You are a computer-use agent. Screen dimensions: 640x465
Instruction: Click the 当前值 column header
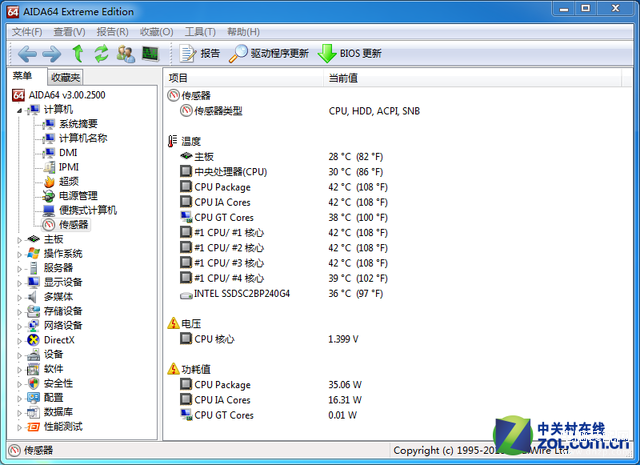click(473, 78)
